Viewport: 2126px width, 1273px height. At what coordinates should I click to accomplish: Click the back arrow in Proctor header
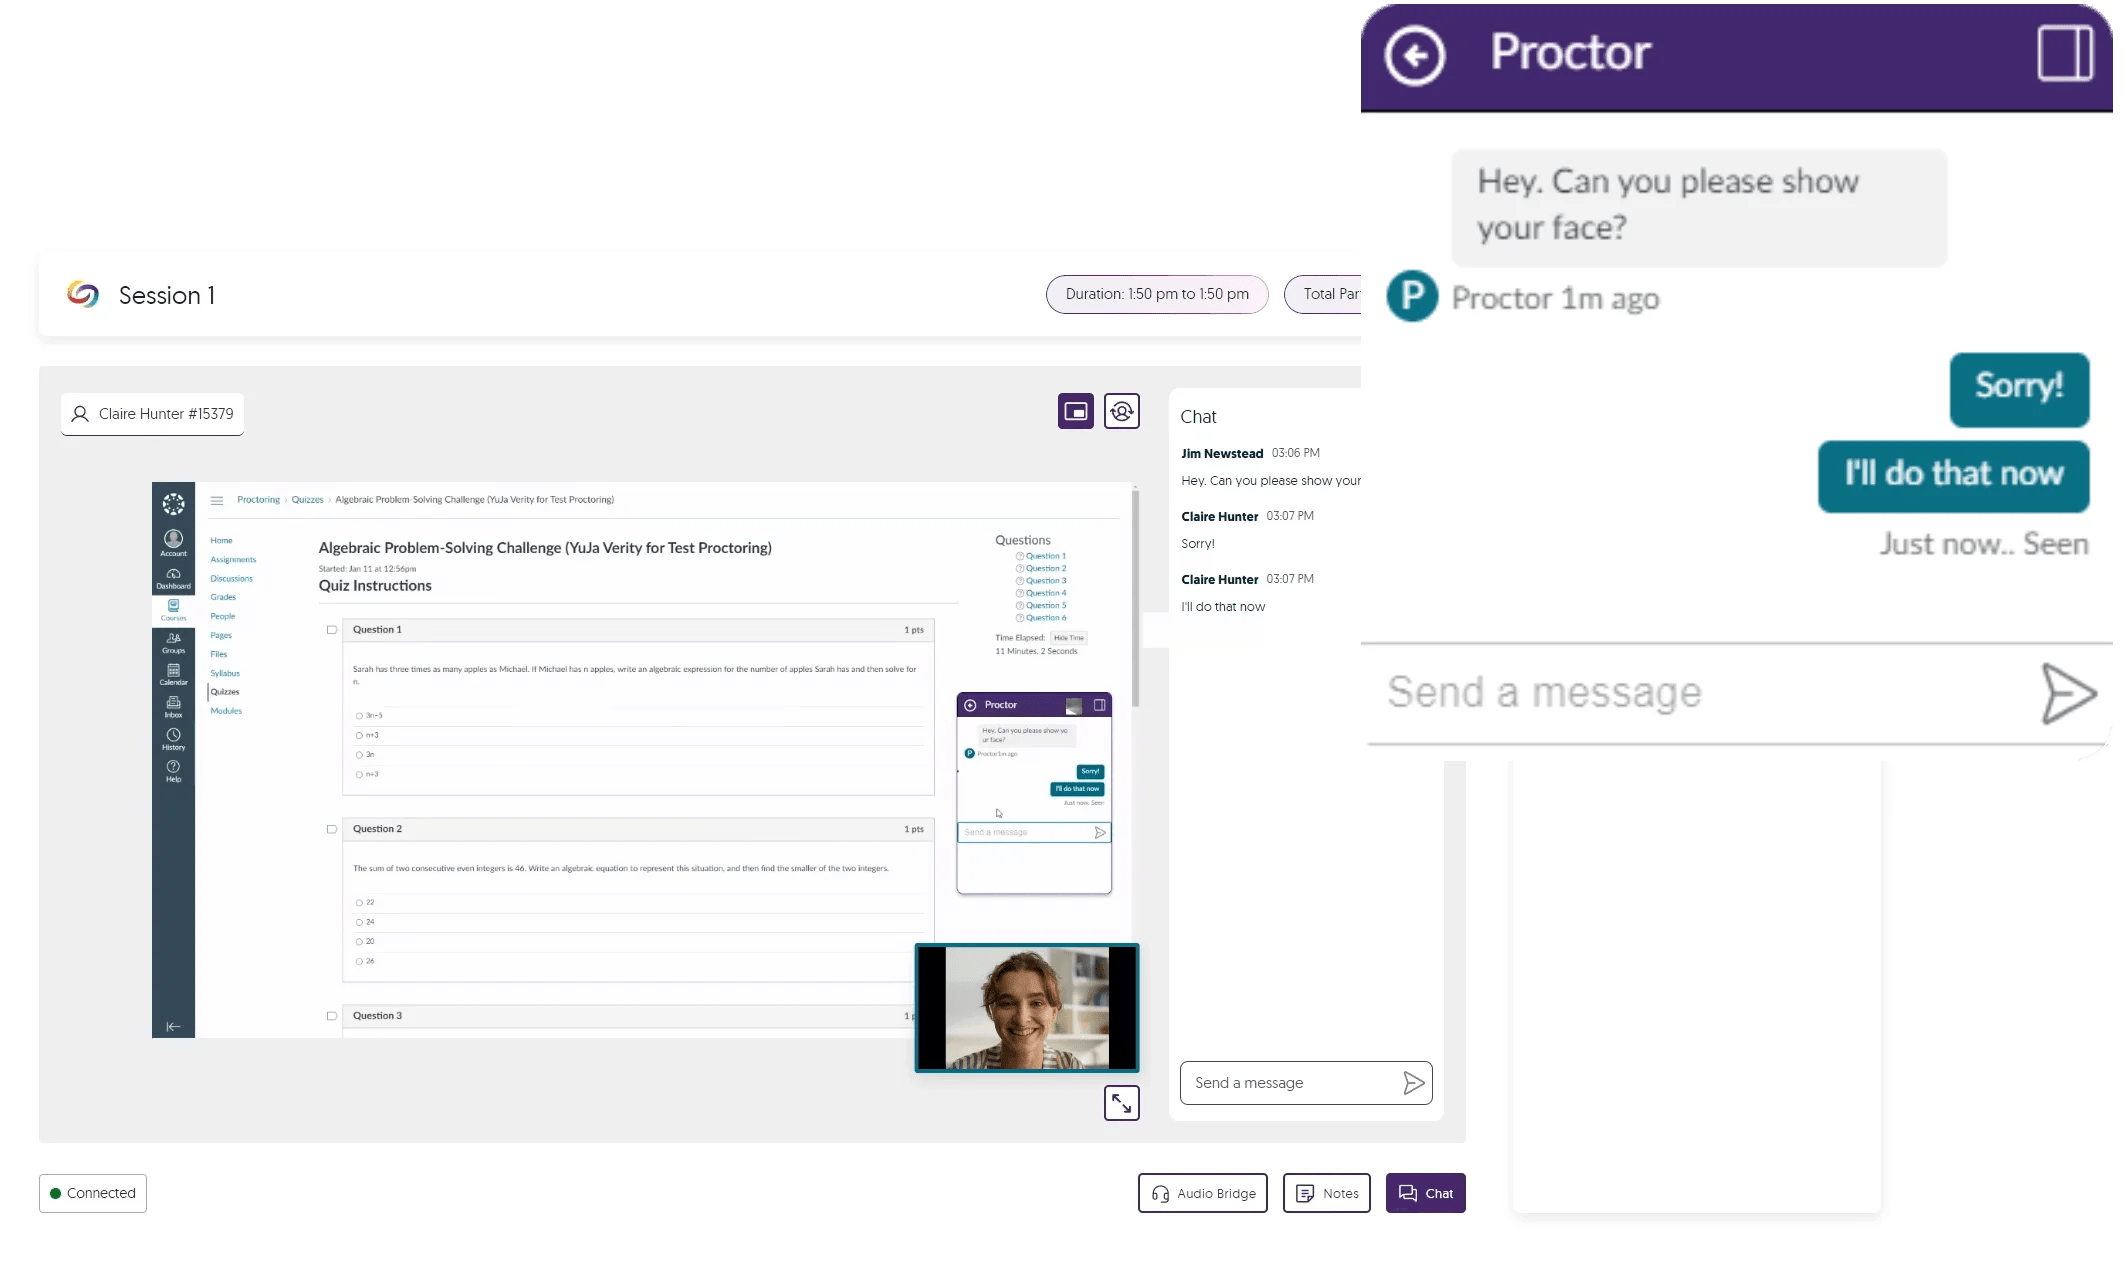point(1414,55)
